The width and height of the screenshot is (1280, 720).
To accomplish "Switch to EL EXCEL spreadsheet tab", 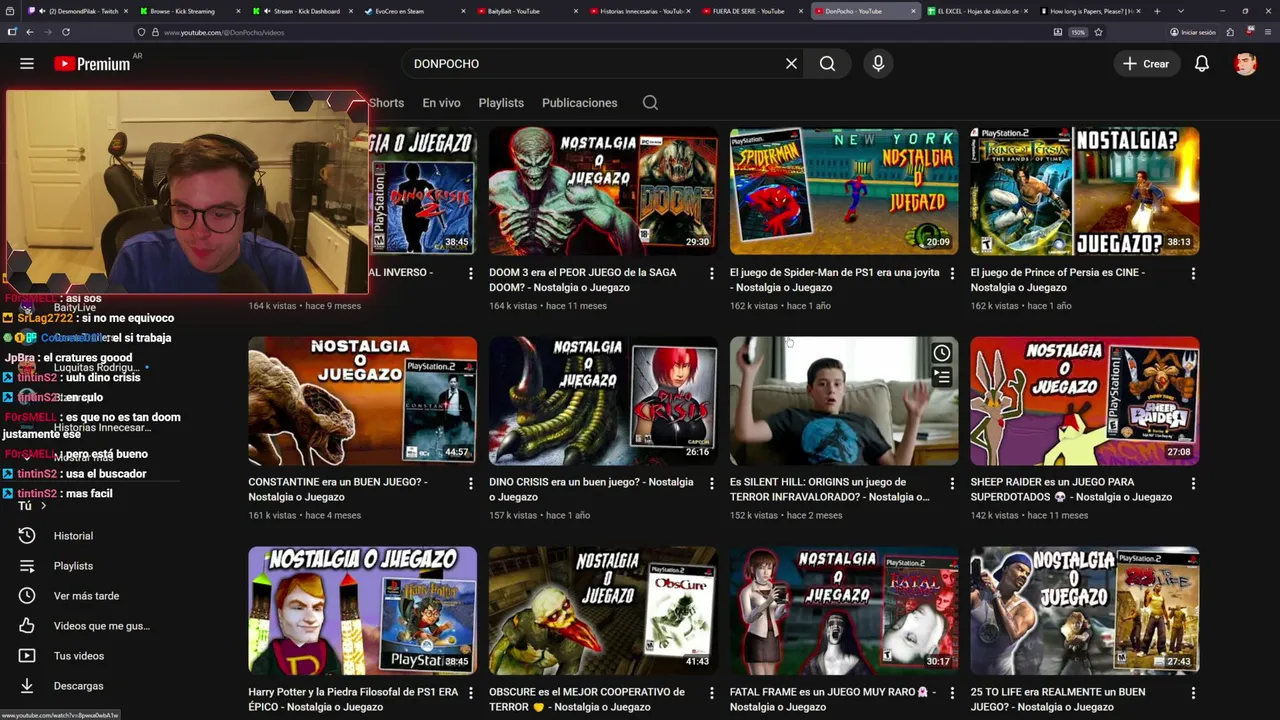I will click(978, 11).
